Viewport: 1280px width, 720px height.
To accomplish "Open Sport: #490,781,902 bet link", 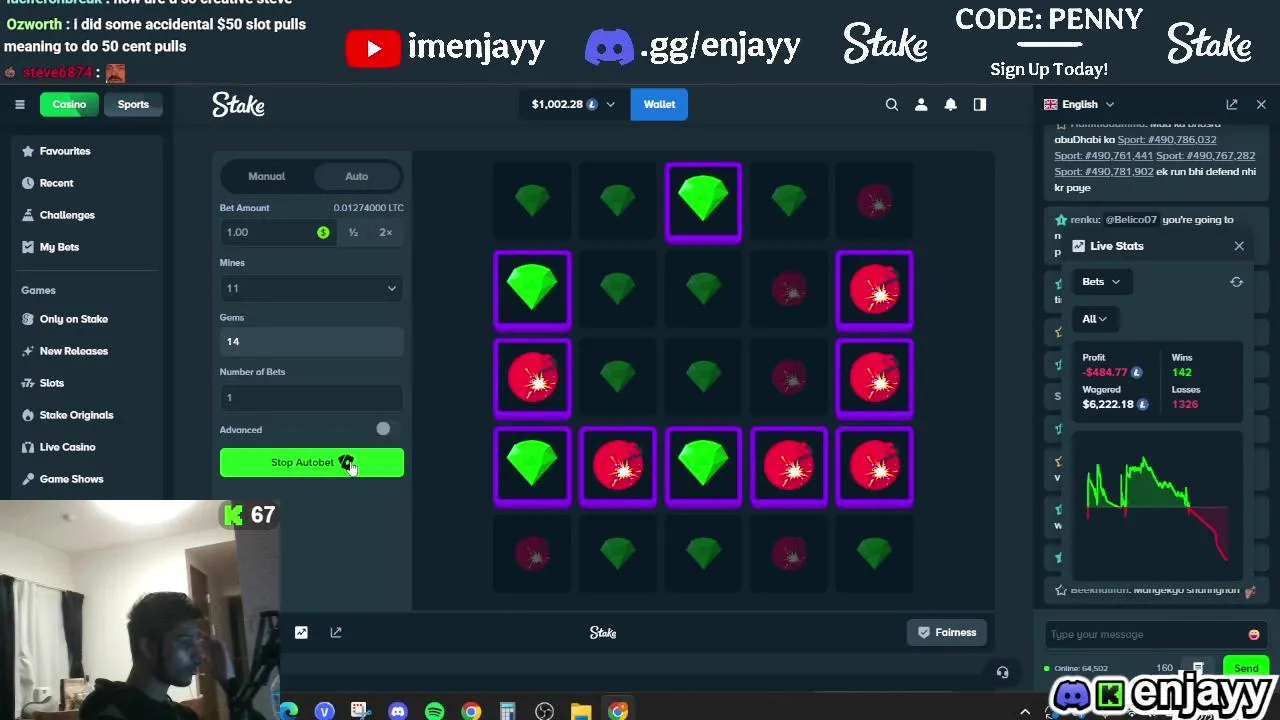I will pyautogui.click(x=1104, y=172).
